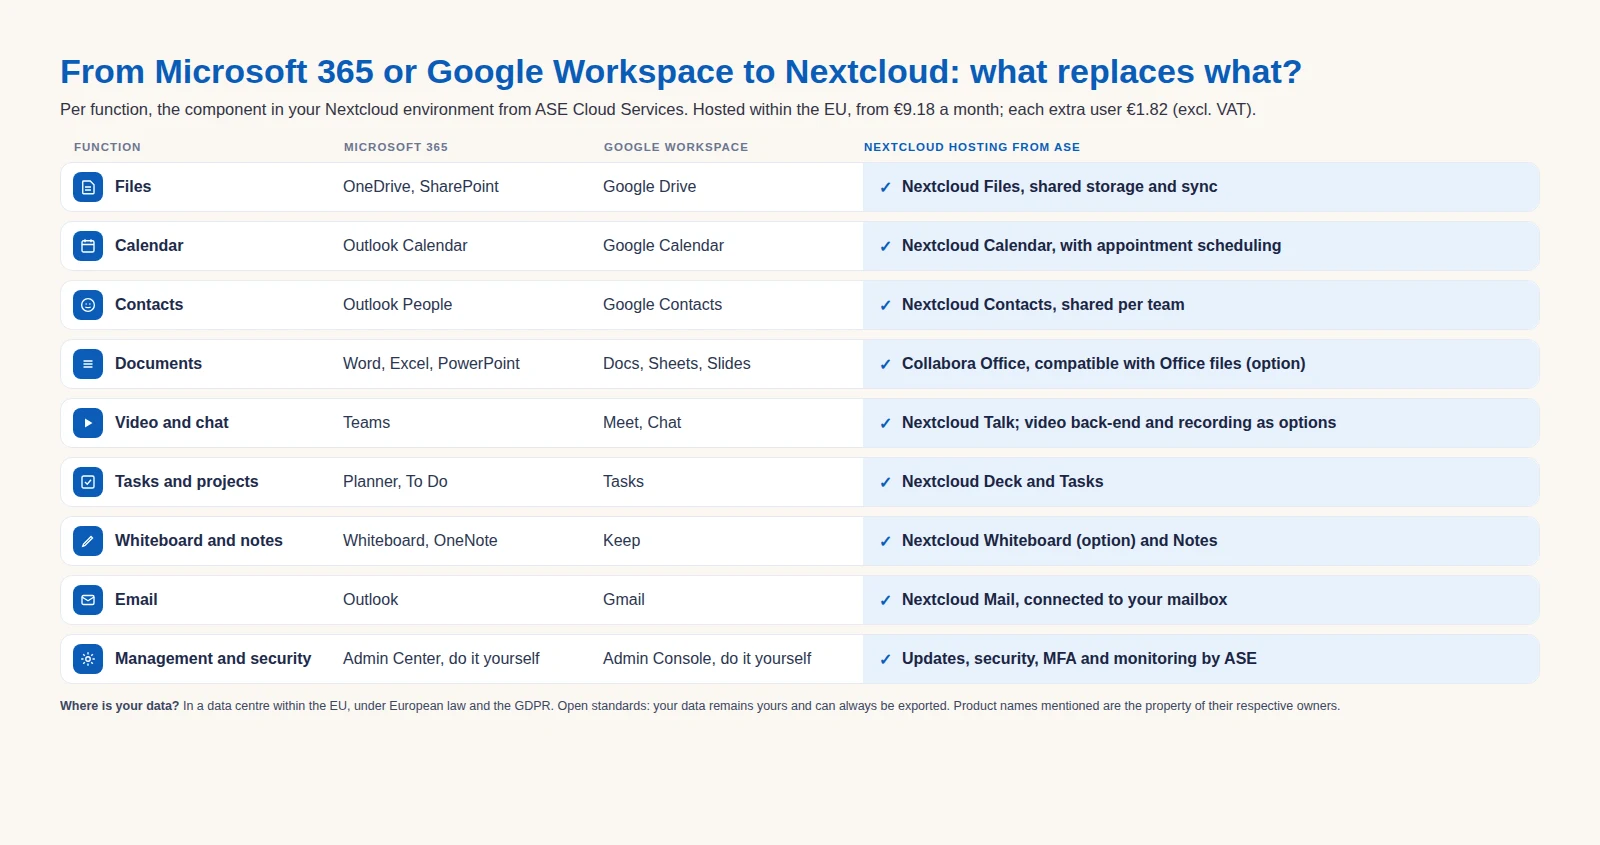Viewport: 1600px width, 845px height.
Task: Click the Teams cell
Action: (x=367, y=423)
